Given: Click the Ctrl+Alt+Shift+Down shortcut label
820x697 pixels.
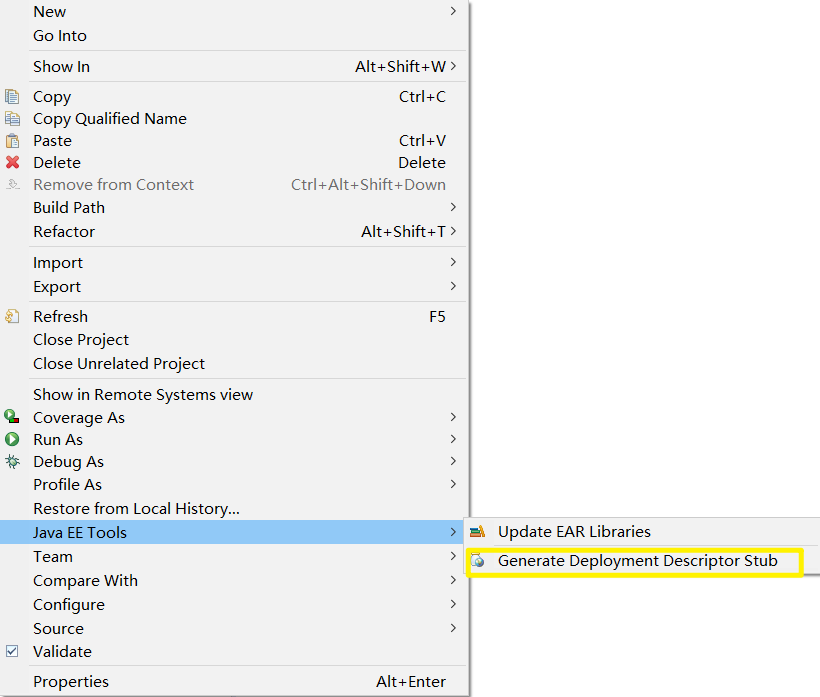Looking at the screenshot, I should click(368, 185).
